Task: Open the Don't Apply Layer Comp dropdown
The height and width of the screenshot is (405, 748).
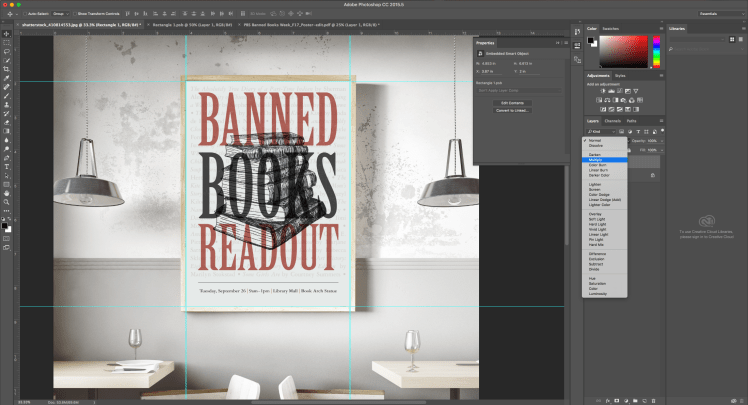Action: (519, 91)
